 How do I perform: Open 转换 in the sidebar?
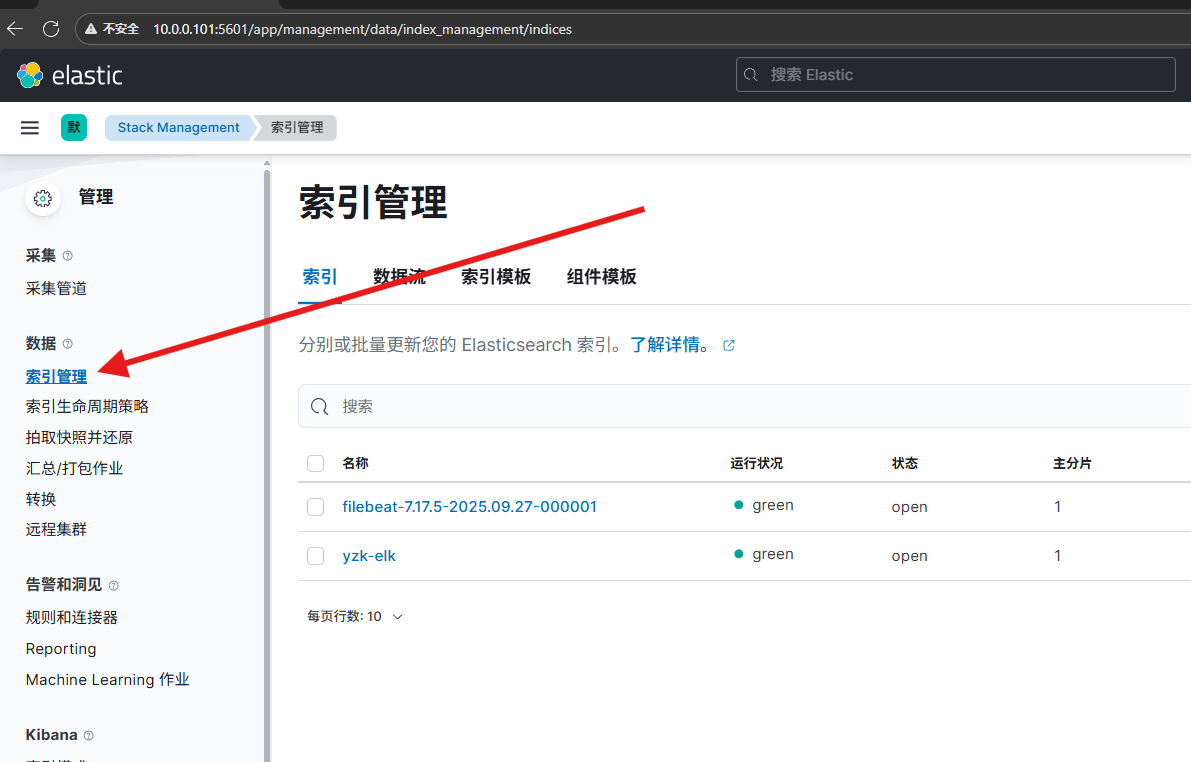tap(41, 499)
